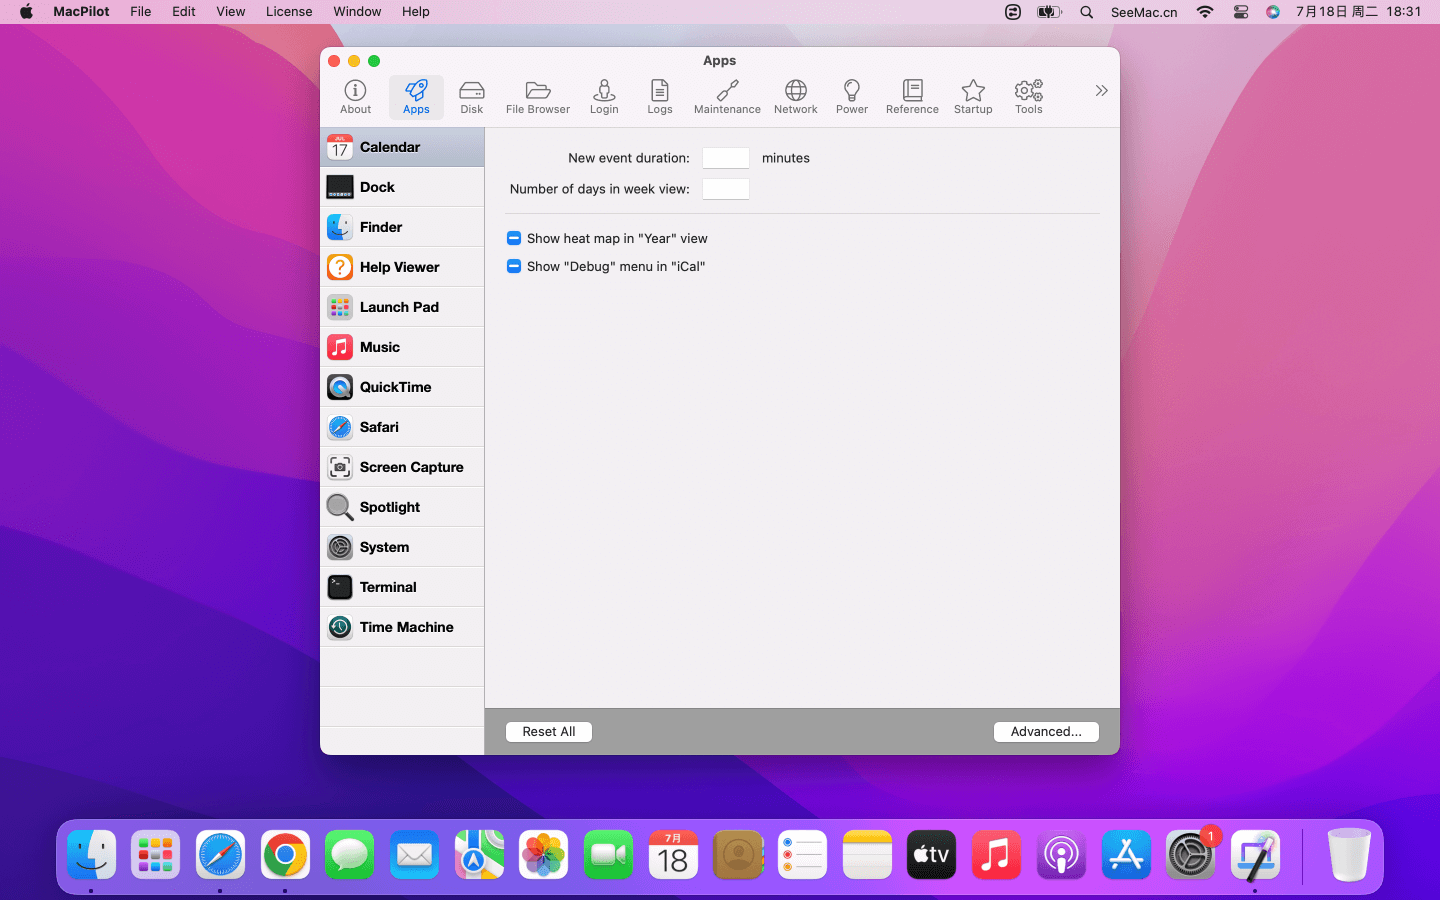Select Launch Pad in the sidebar
1440x900 pixels.
tap(402, 307)
